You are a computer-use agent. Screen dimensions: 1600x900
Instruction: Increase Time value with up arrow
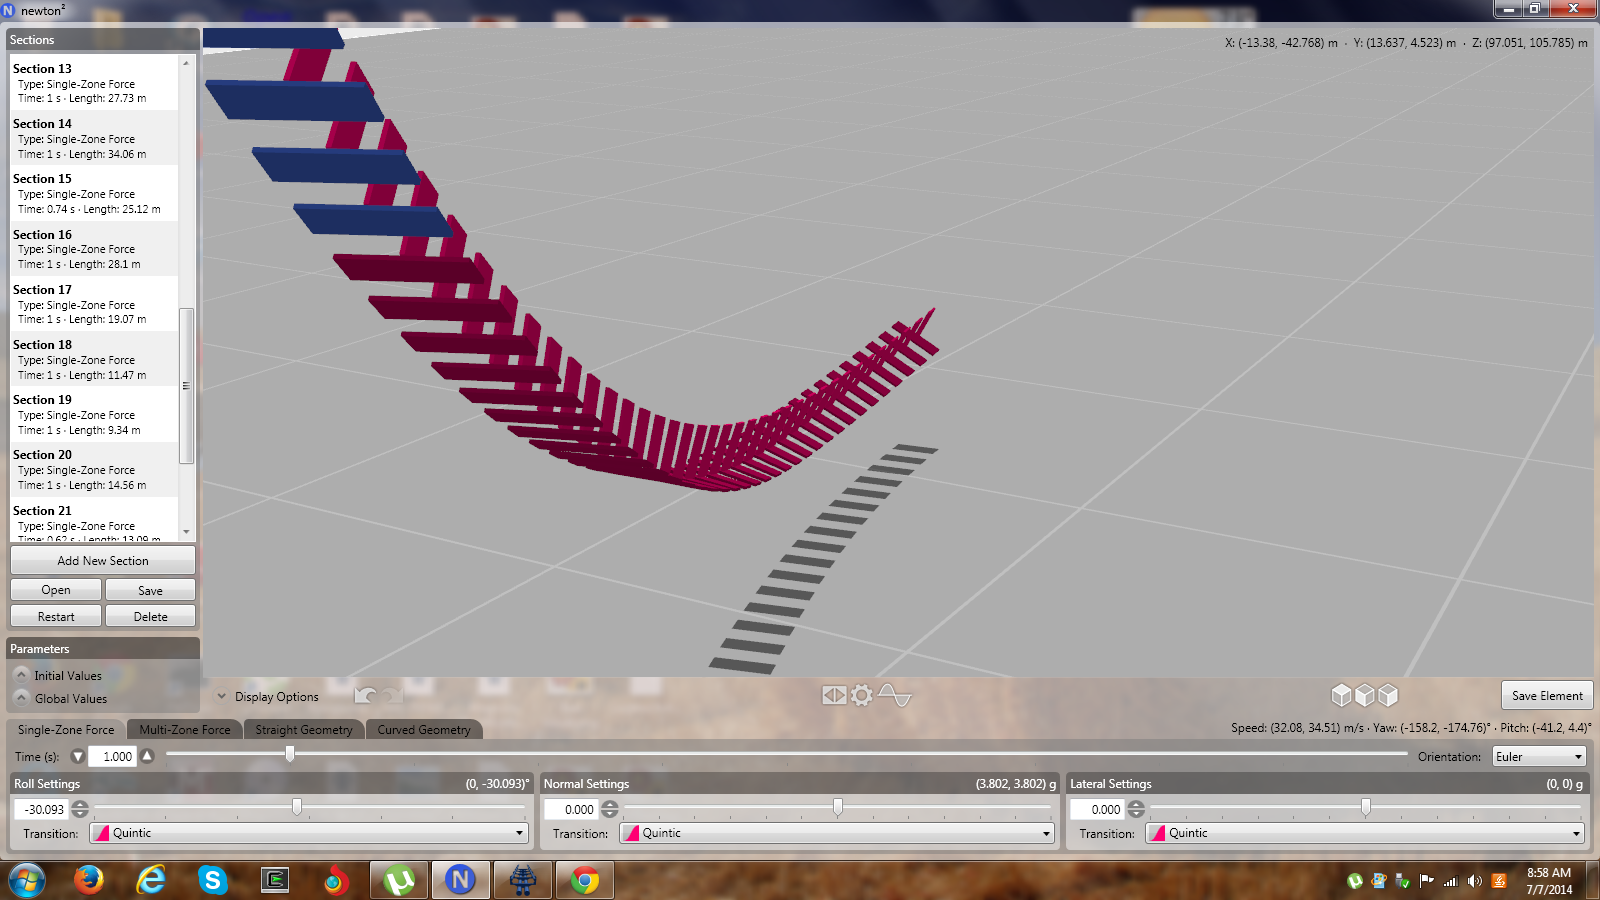click(147, 756)
